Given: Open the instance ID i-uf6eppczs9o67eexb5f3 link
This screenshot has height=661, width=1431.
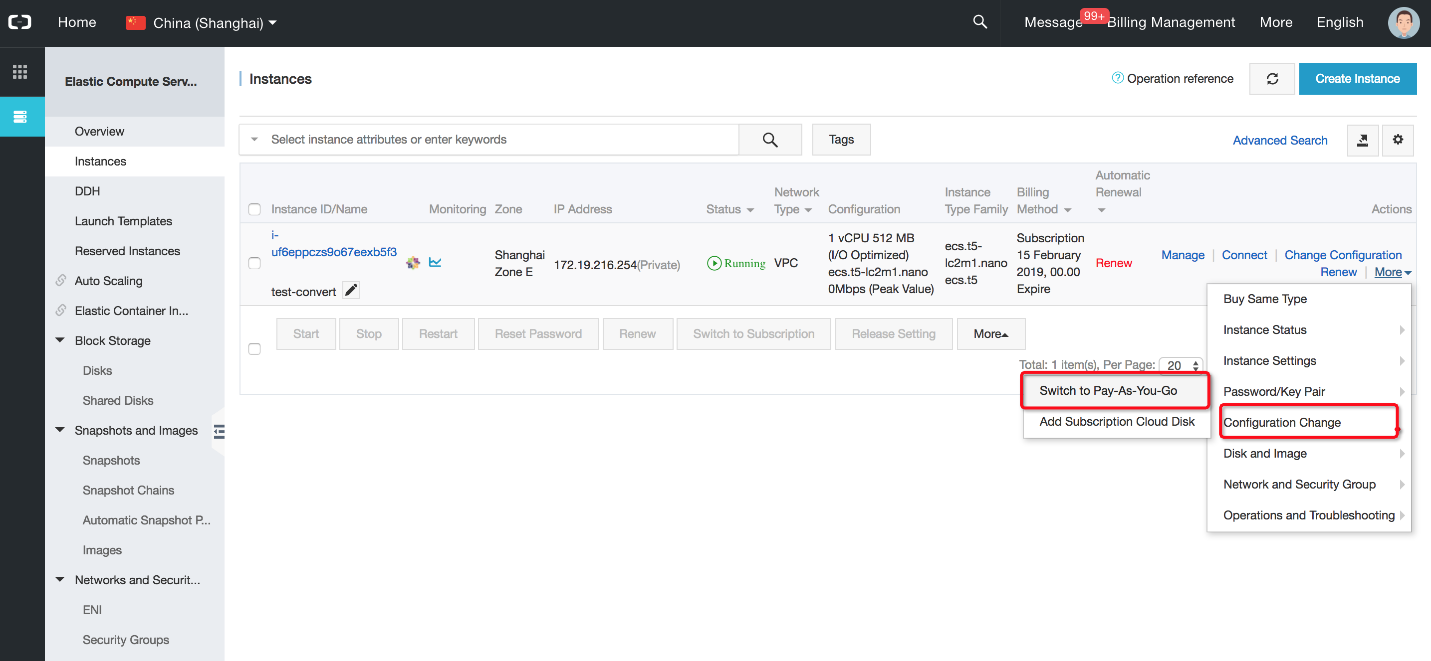Looking at the screenshot, I should pos(334,244).
